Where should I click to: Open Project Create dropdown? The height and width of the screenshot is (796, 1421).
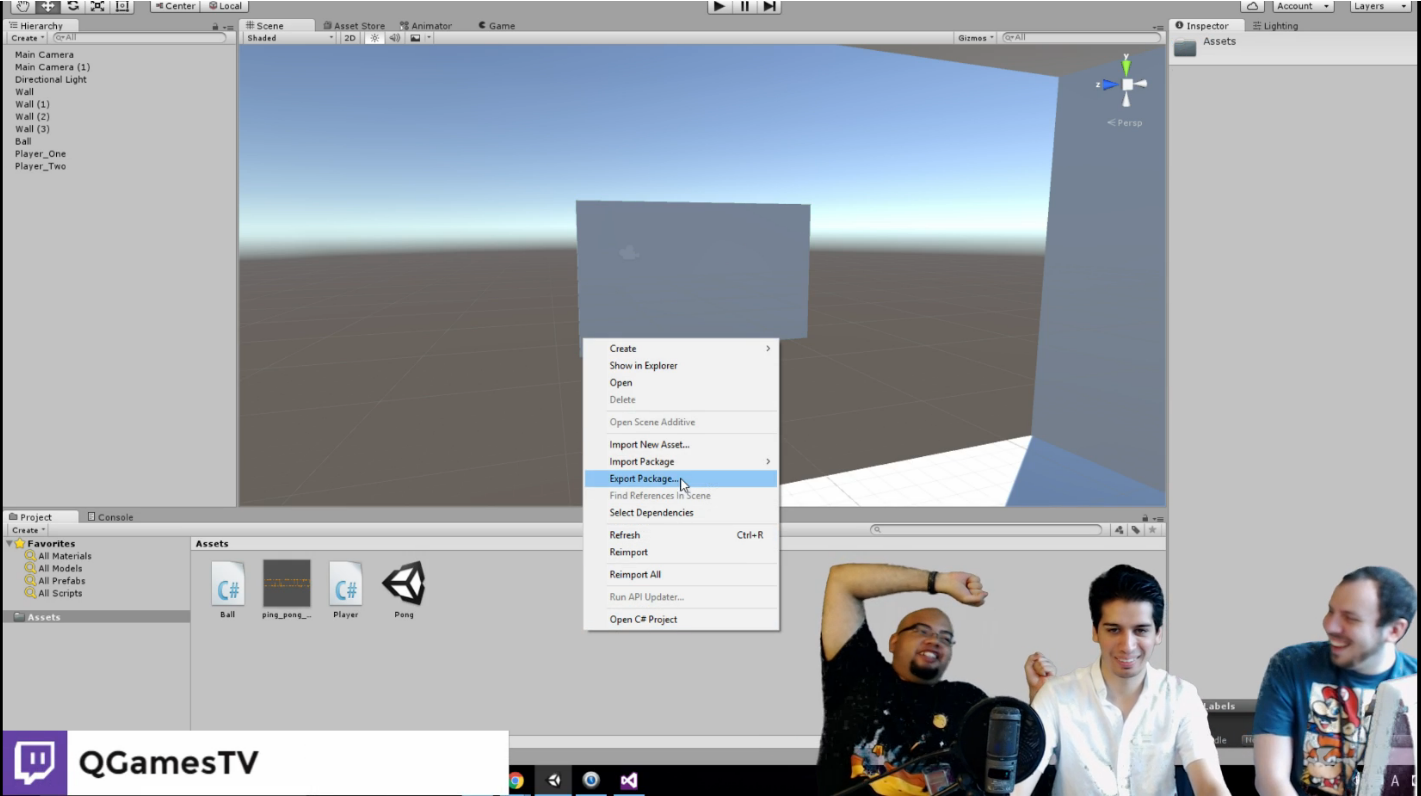click(27, 530)
